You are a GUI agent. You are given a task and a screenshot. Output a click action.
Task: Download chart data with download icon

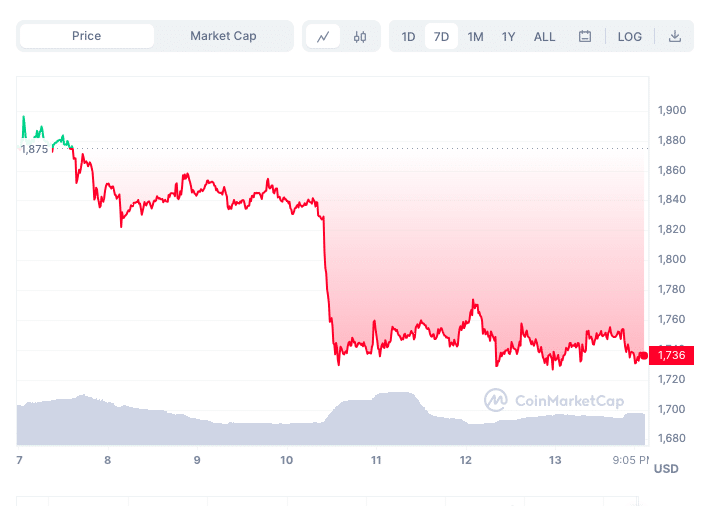[675, 37]
